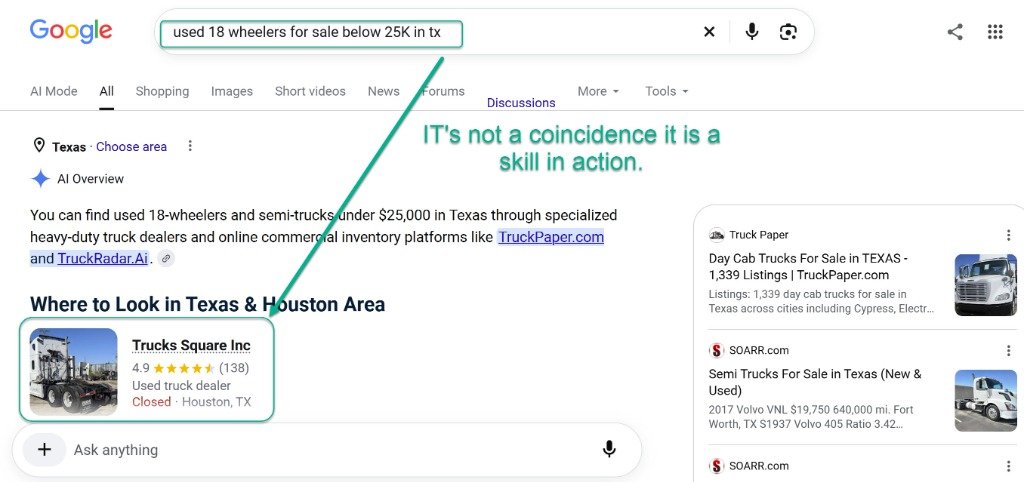Use the microphone in the Ask anything bar
This screenshot has height=482, width=1024.
pos(609,449)
